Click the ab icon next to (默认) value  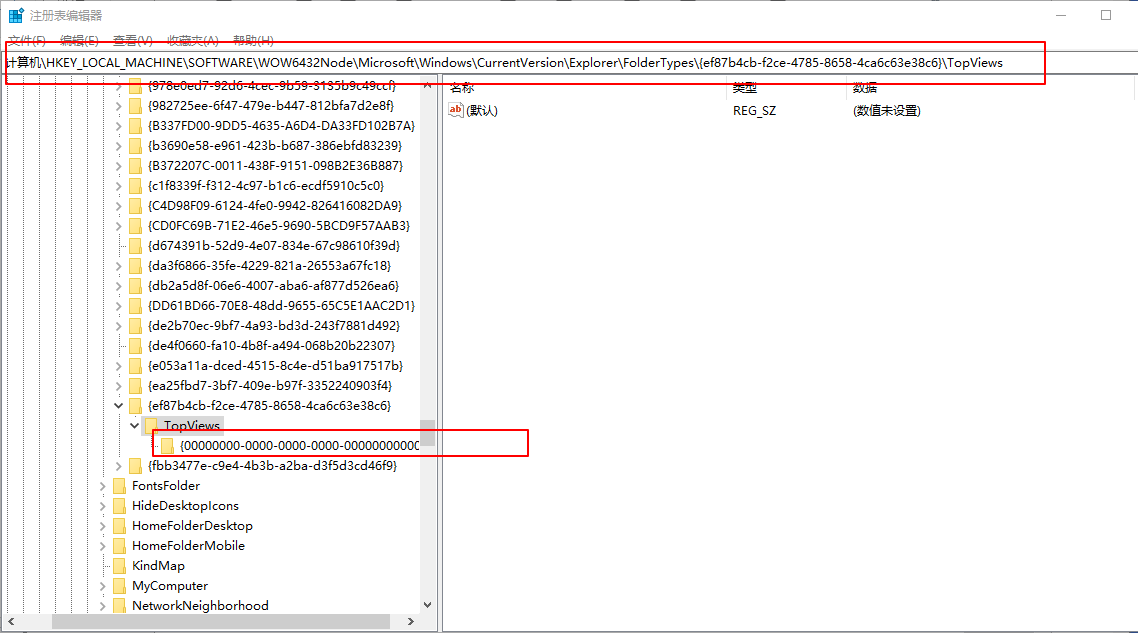tap(456, 110)
